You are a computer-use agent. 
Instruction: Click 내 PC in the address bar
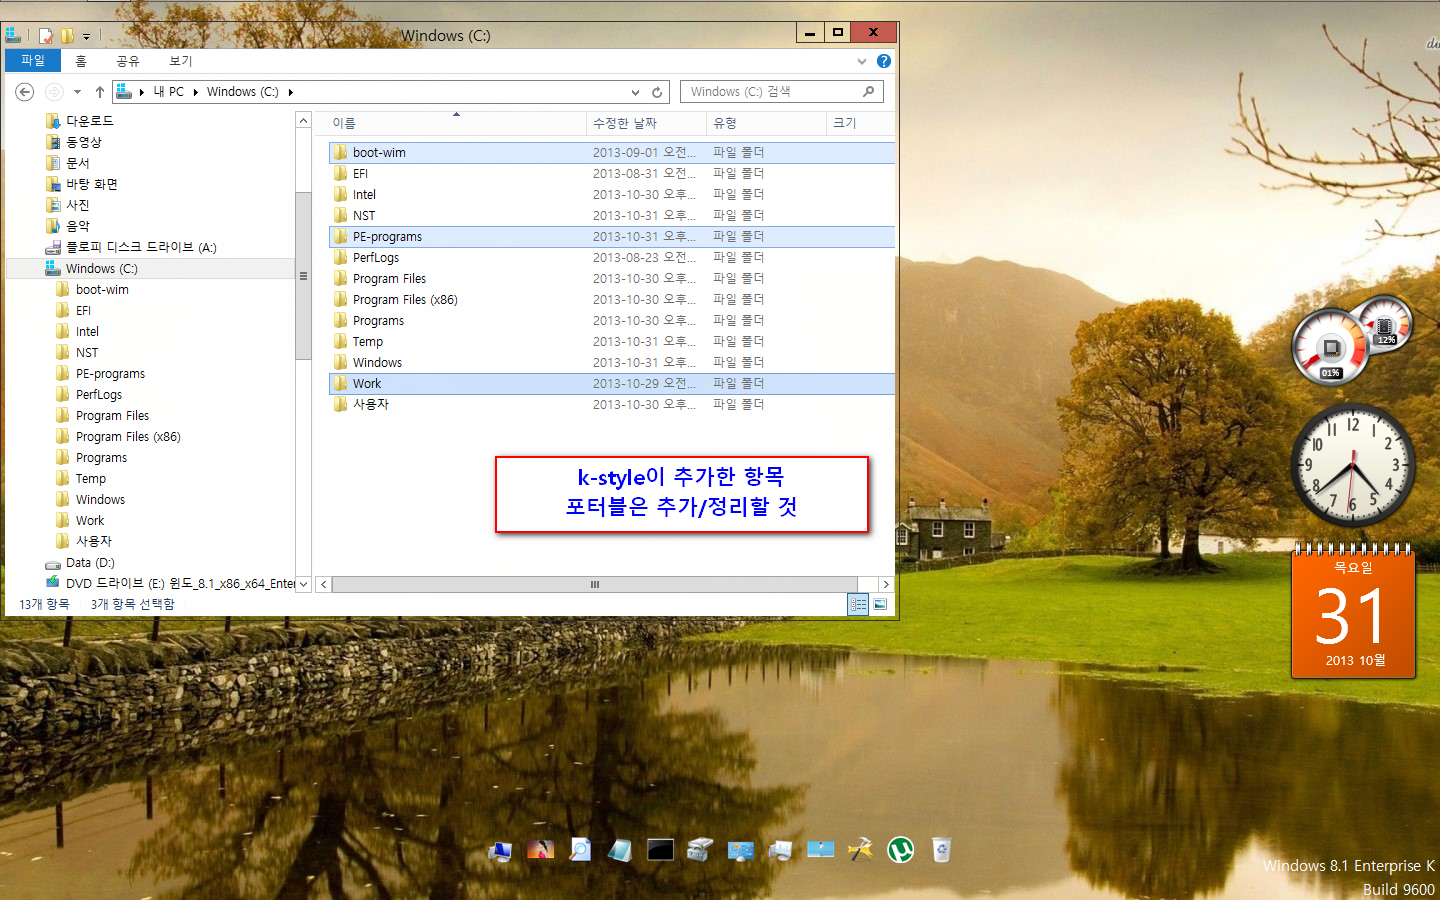pyautogui.click(x=169, y=92)
